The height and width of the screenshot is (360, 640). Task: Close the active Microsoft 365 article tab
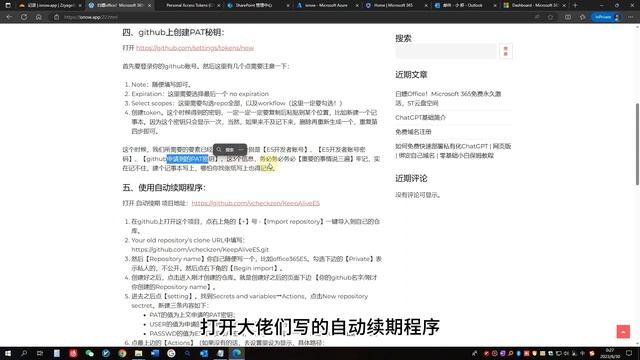[149, 5]
